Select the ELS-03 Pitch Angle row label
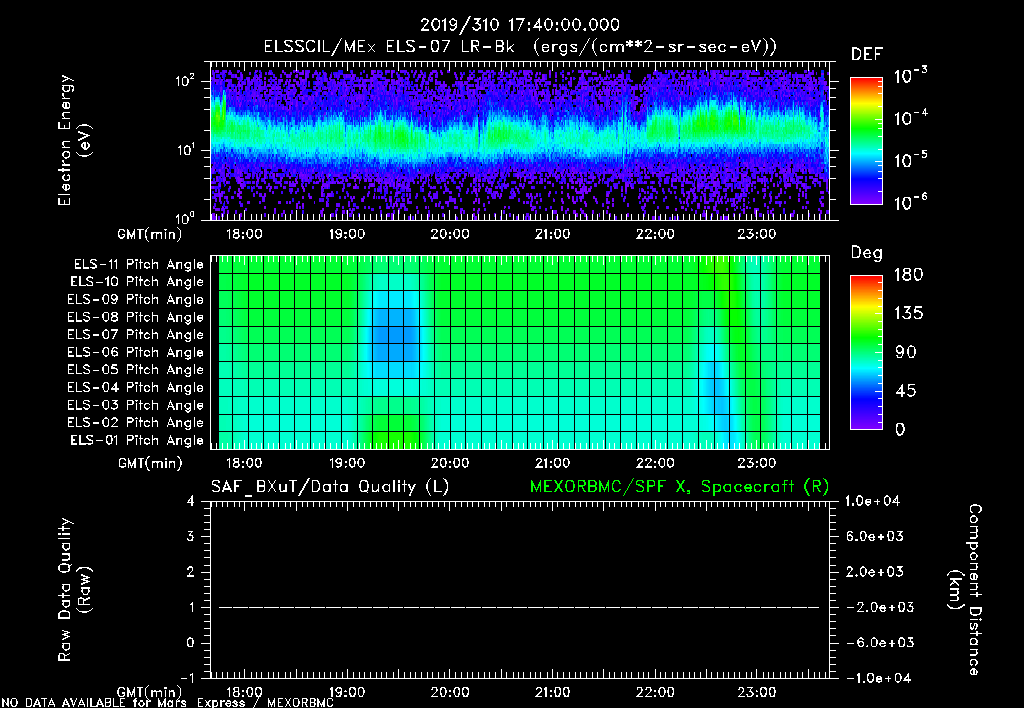The width and height of the screenshot is (1024, 708). point(135,405)
